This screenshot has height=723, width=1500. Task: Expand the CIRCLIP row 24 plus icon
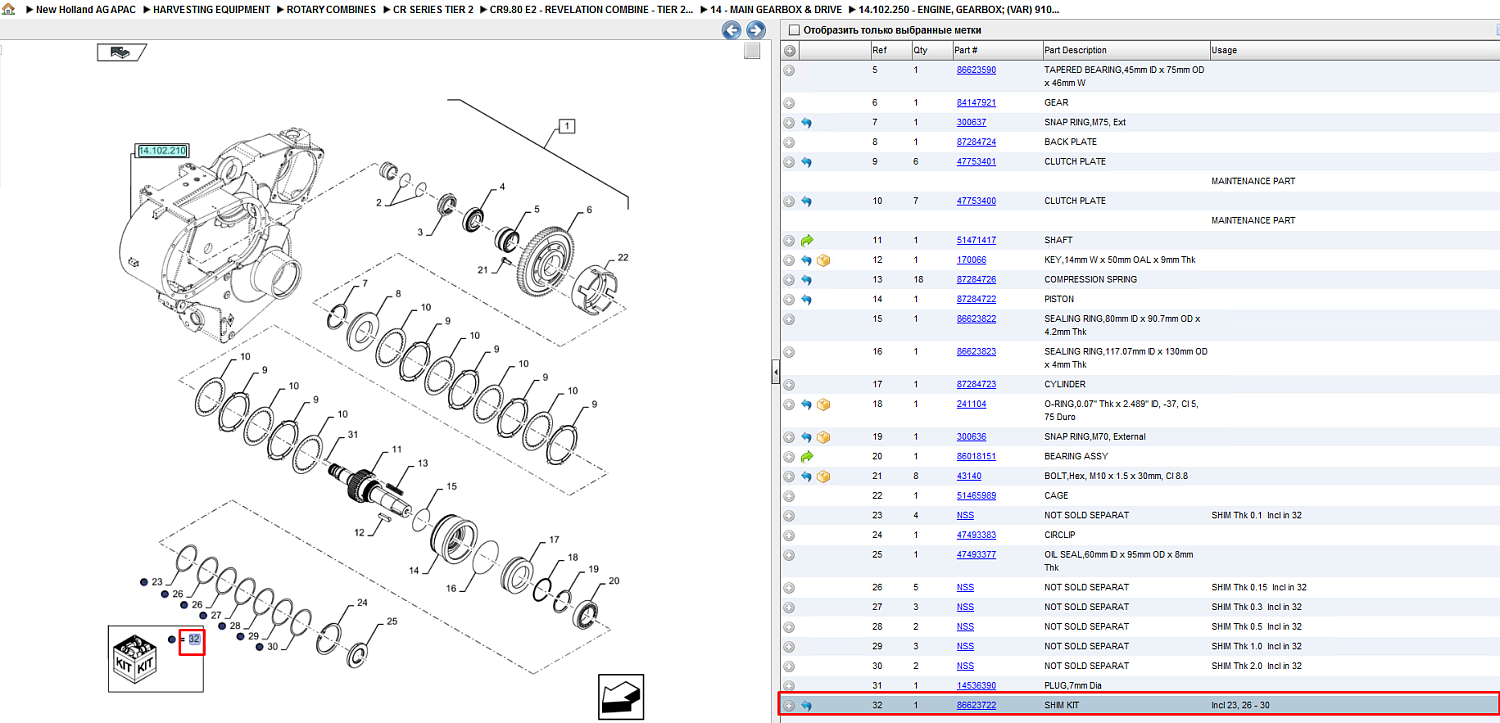coord(789,535)
